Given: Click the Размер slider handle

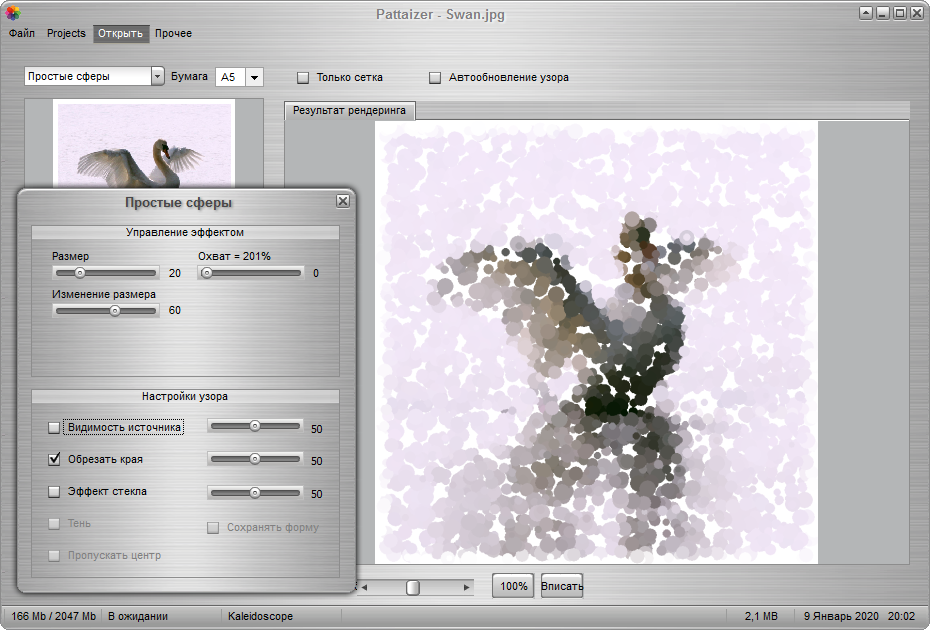Looking at the screenshot, I should [x=79, y=273].
